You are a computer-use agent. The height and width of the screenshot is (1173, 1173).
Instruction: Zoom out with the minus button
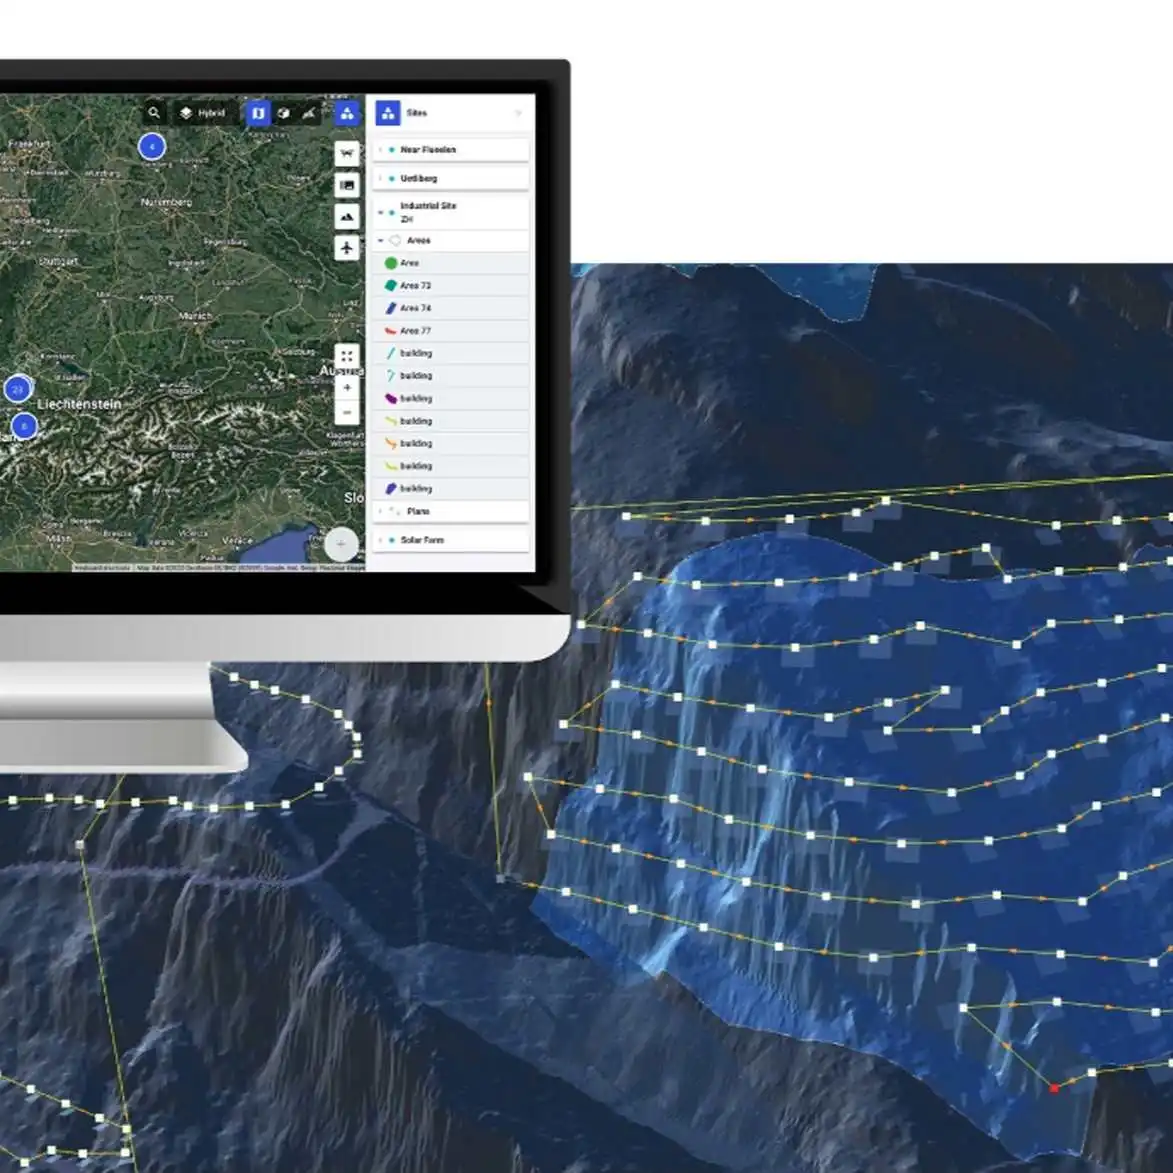pos(347,412)
